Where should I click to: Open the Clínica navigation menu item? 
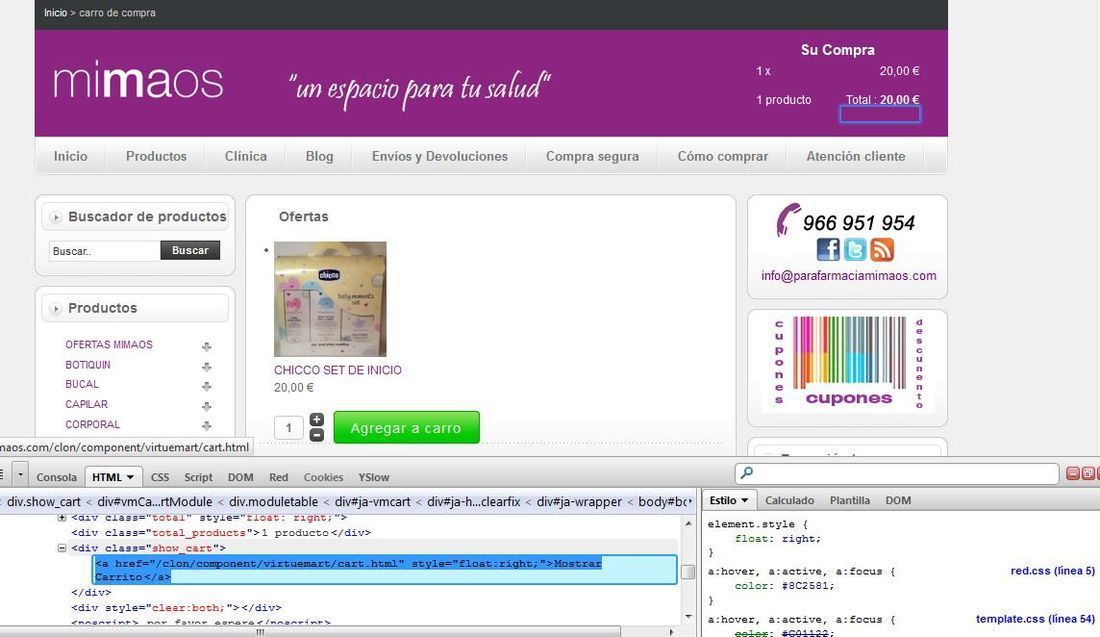click(246, 156)
